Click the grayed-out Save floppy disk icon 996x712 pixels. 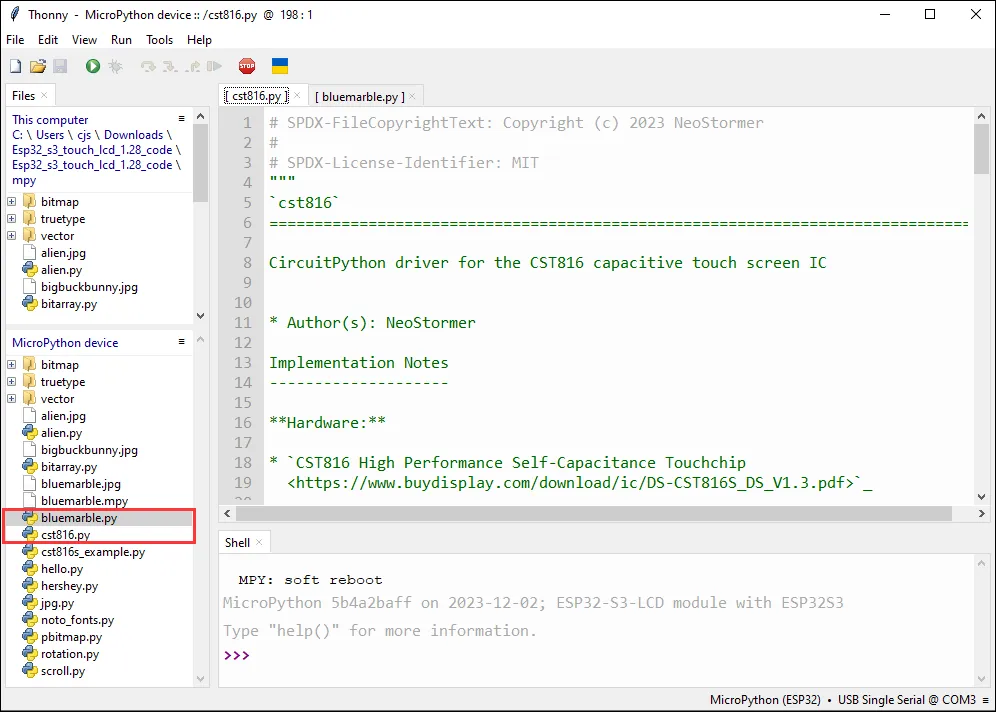pyautogui.click(x=59, y=66)
